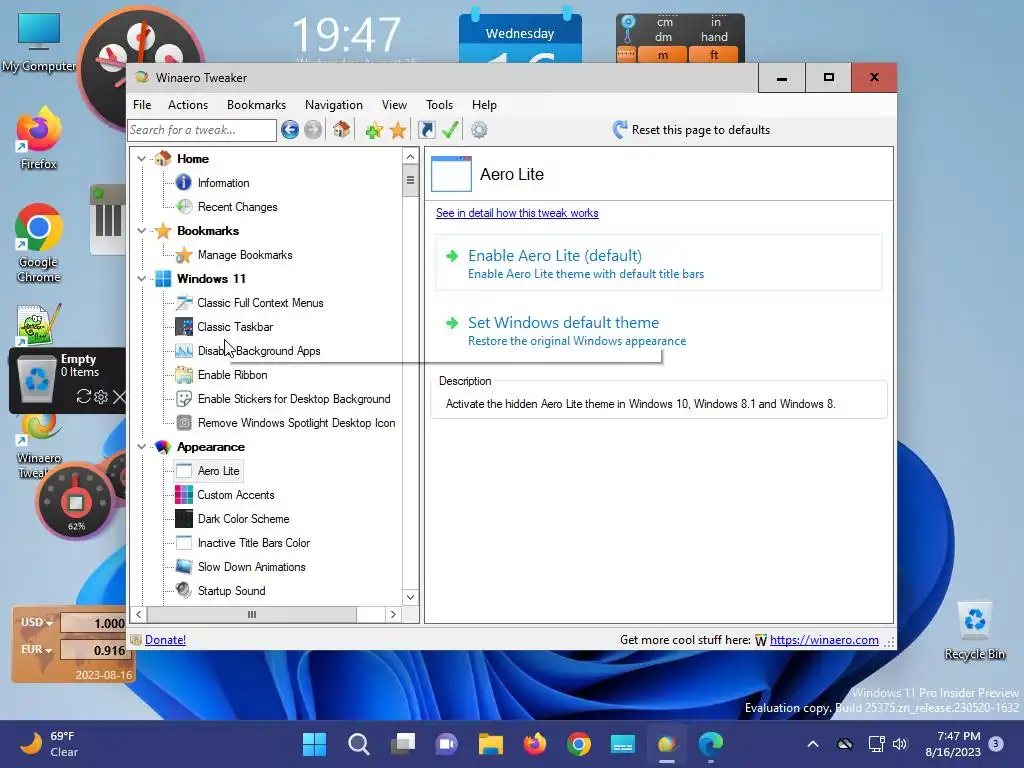This screenshot has height=768, width=1024.
Task: Open the Tools menu
Action: (439, 104)
